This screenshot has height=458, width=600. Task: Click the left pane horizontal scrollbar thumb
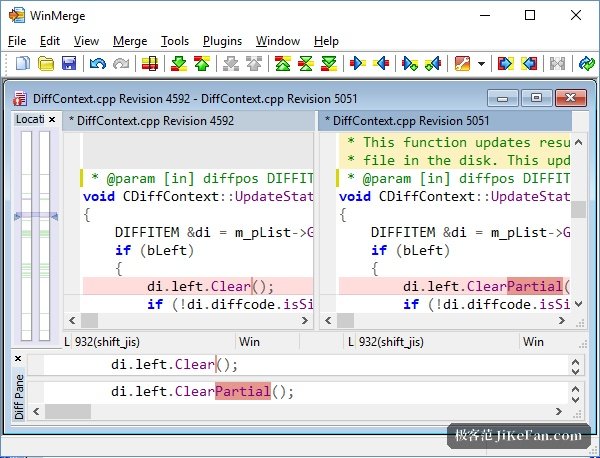[90, 321]
